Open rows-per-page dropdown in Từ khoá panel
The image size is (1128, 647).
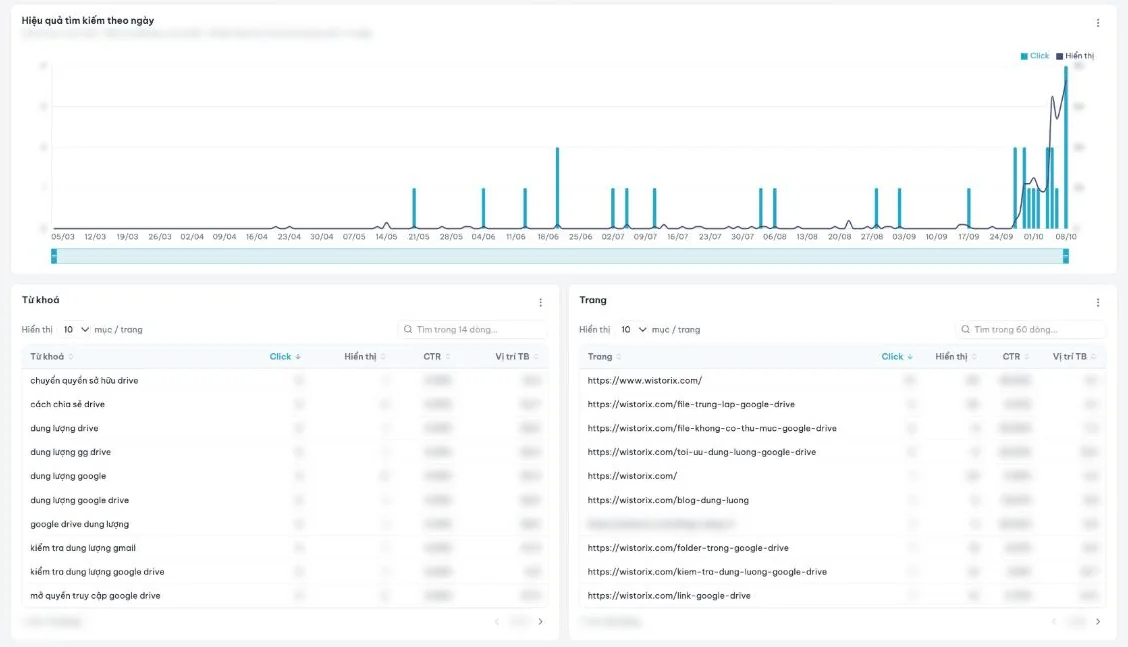75,330
